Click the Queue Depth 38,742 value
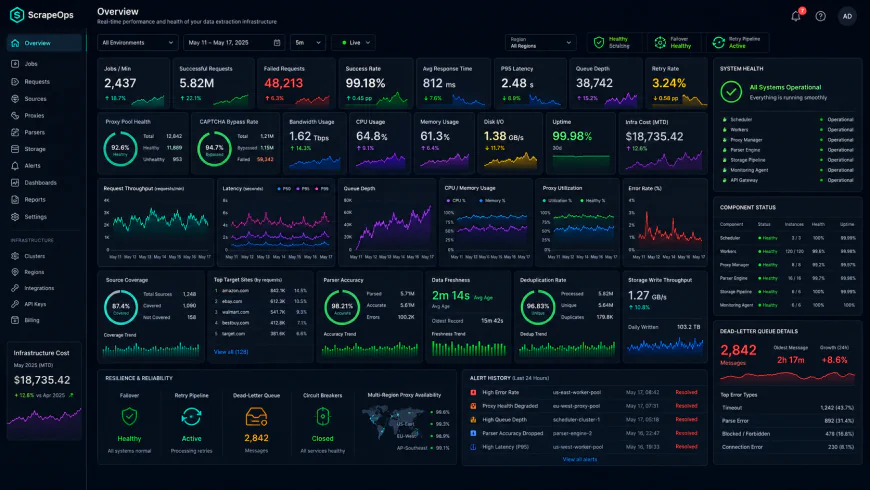Viewport: 870px width, 490px height. (x=594, y=83)
